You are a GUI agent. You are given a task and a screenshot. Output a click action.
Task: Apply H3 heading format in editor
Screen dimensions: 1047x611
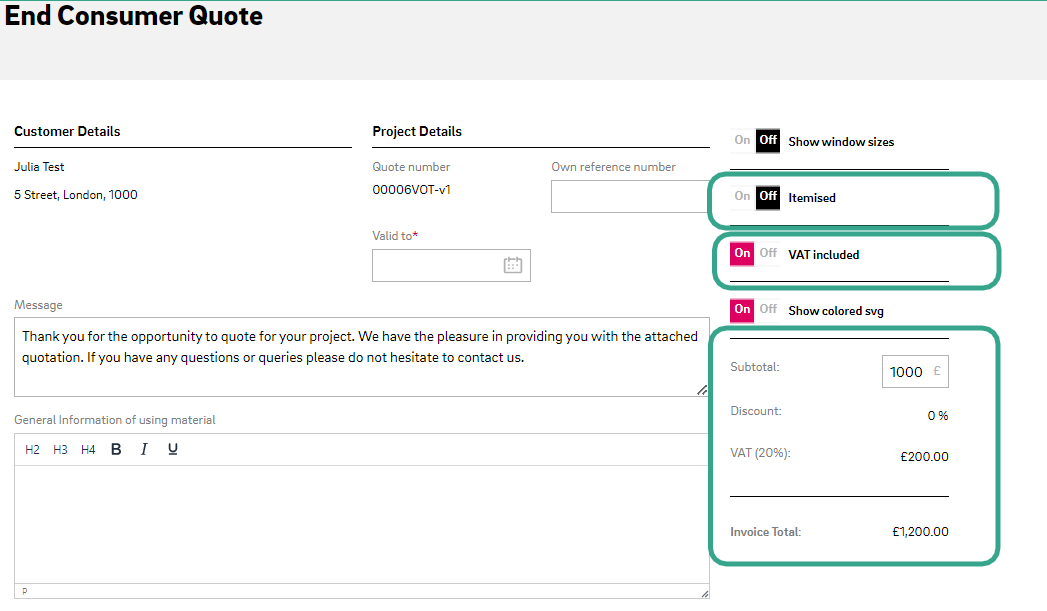(x=60, y=450)
